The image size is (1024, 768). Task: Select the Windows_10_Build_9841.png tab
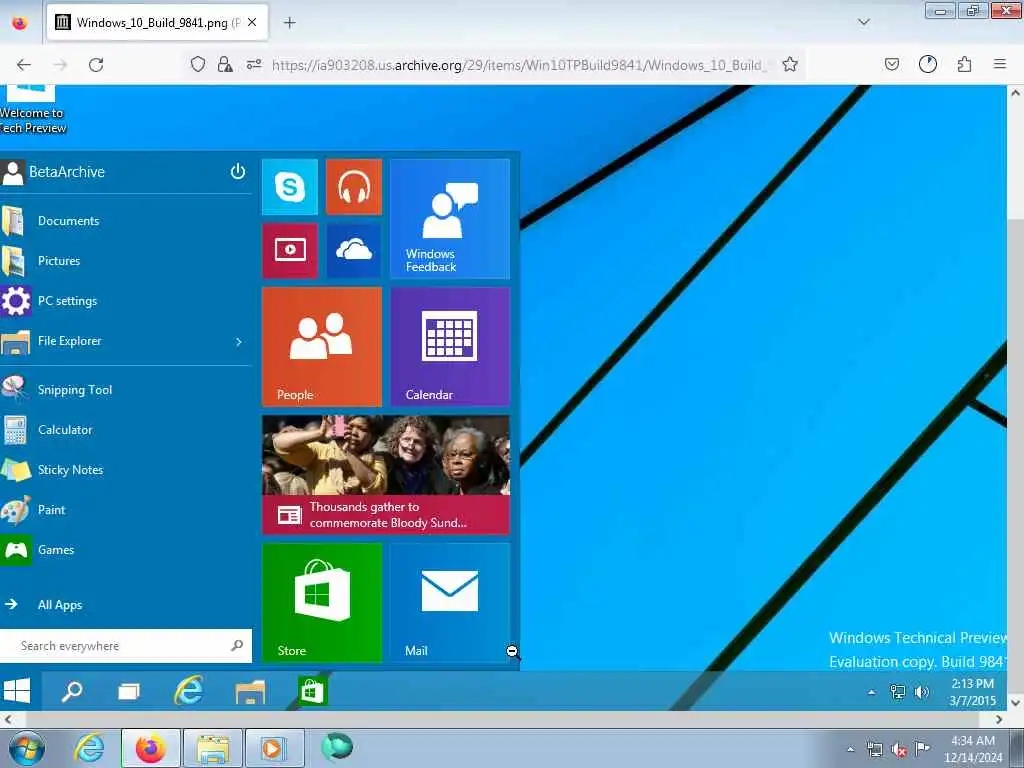coord(157,22)
